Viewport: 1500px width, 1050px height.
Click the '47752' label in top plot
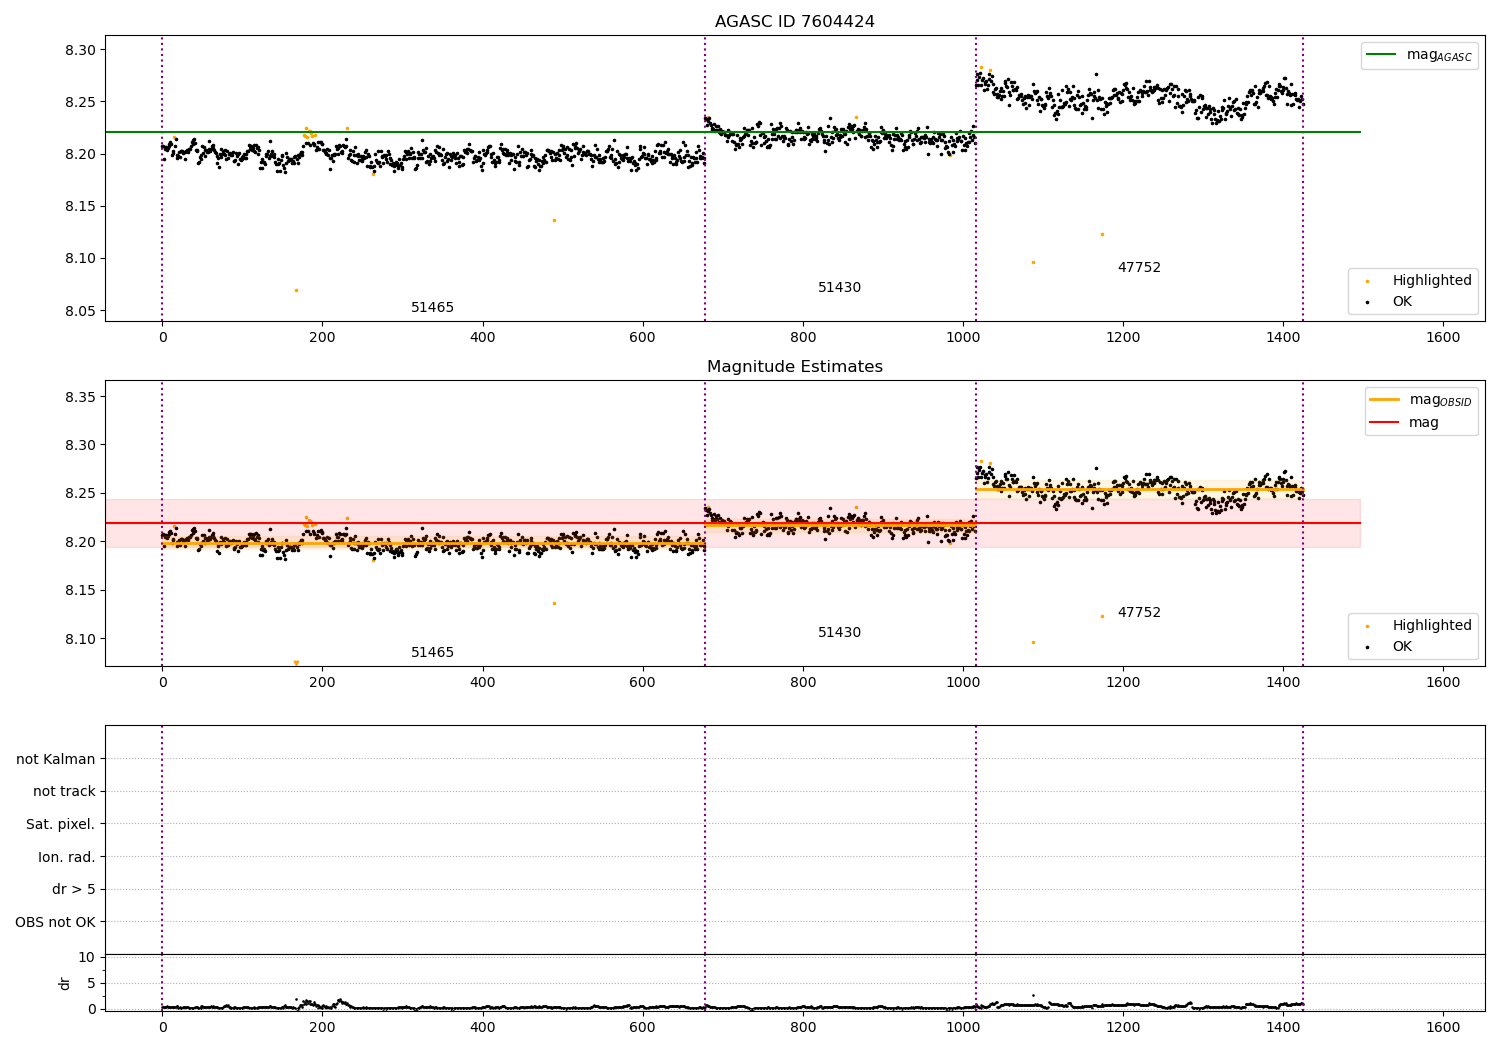[1139, 268]
